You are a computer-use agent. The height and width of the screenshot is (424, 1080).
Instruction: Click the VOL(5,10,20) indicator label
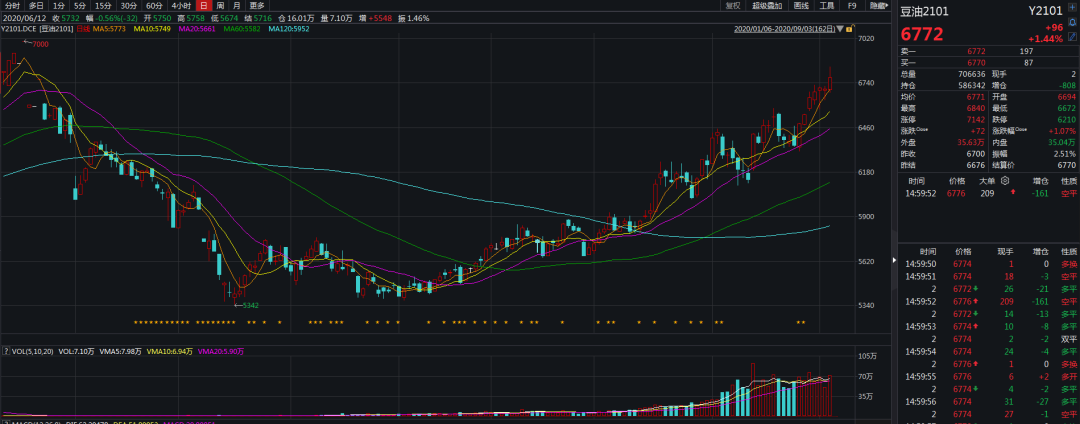33,351
